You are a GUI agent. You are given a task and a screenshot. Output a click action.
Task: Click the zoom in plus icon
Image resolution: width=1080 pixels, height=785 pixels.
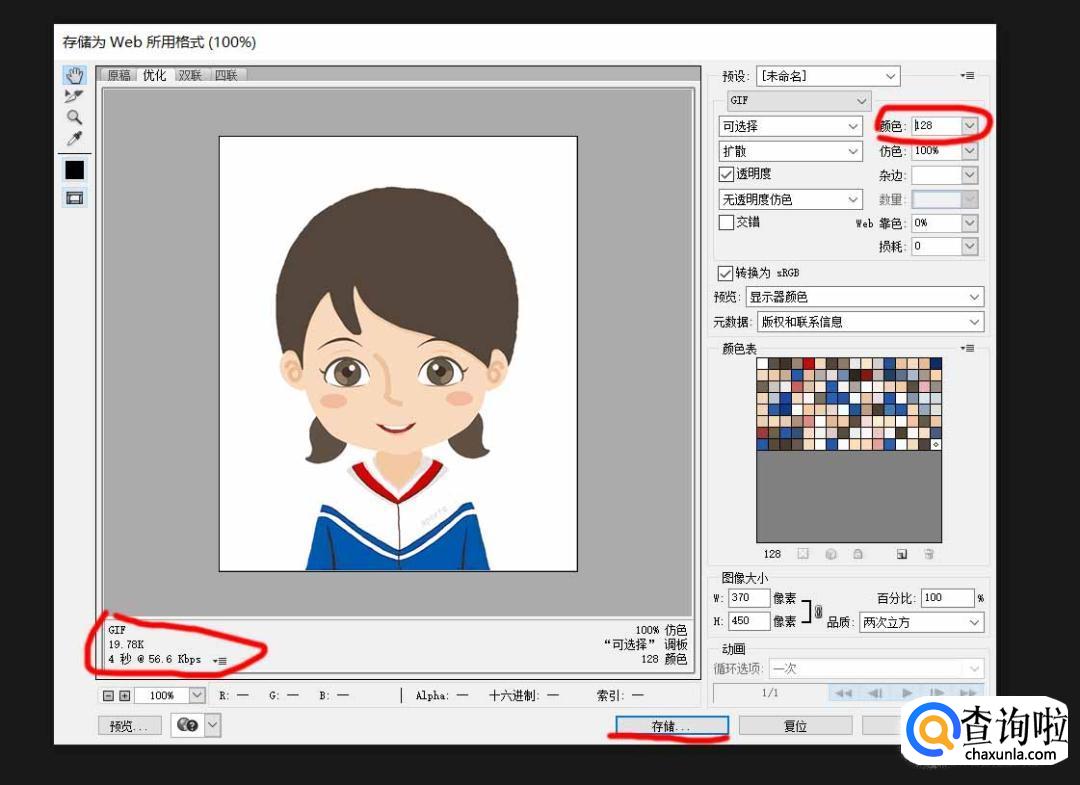(124, 695)
